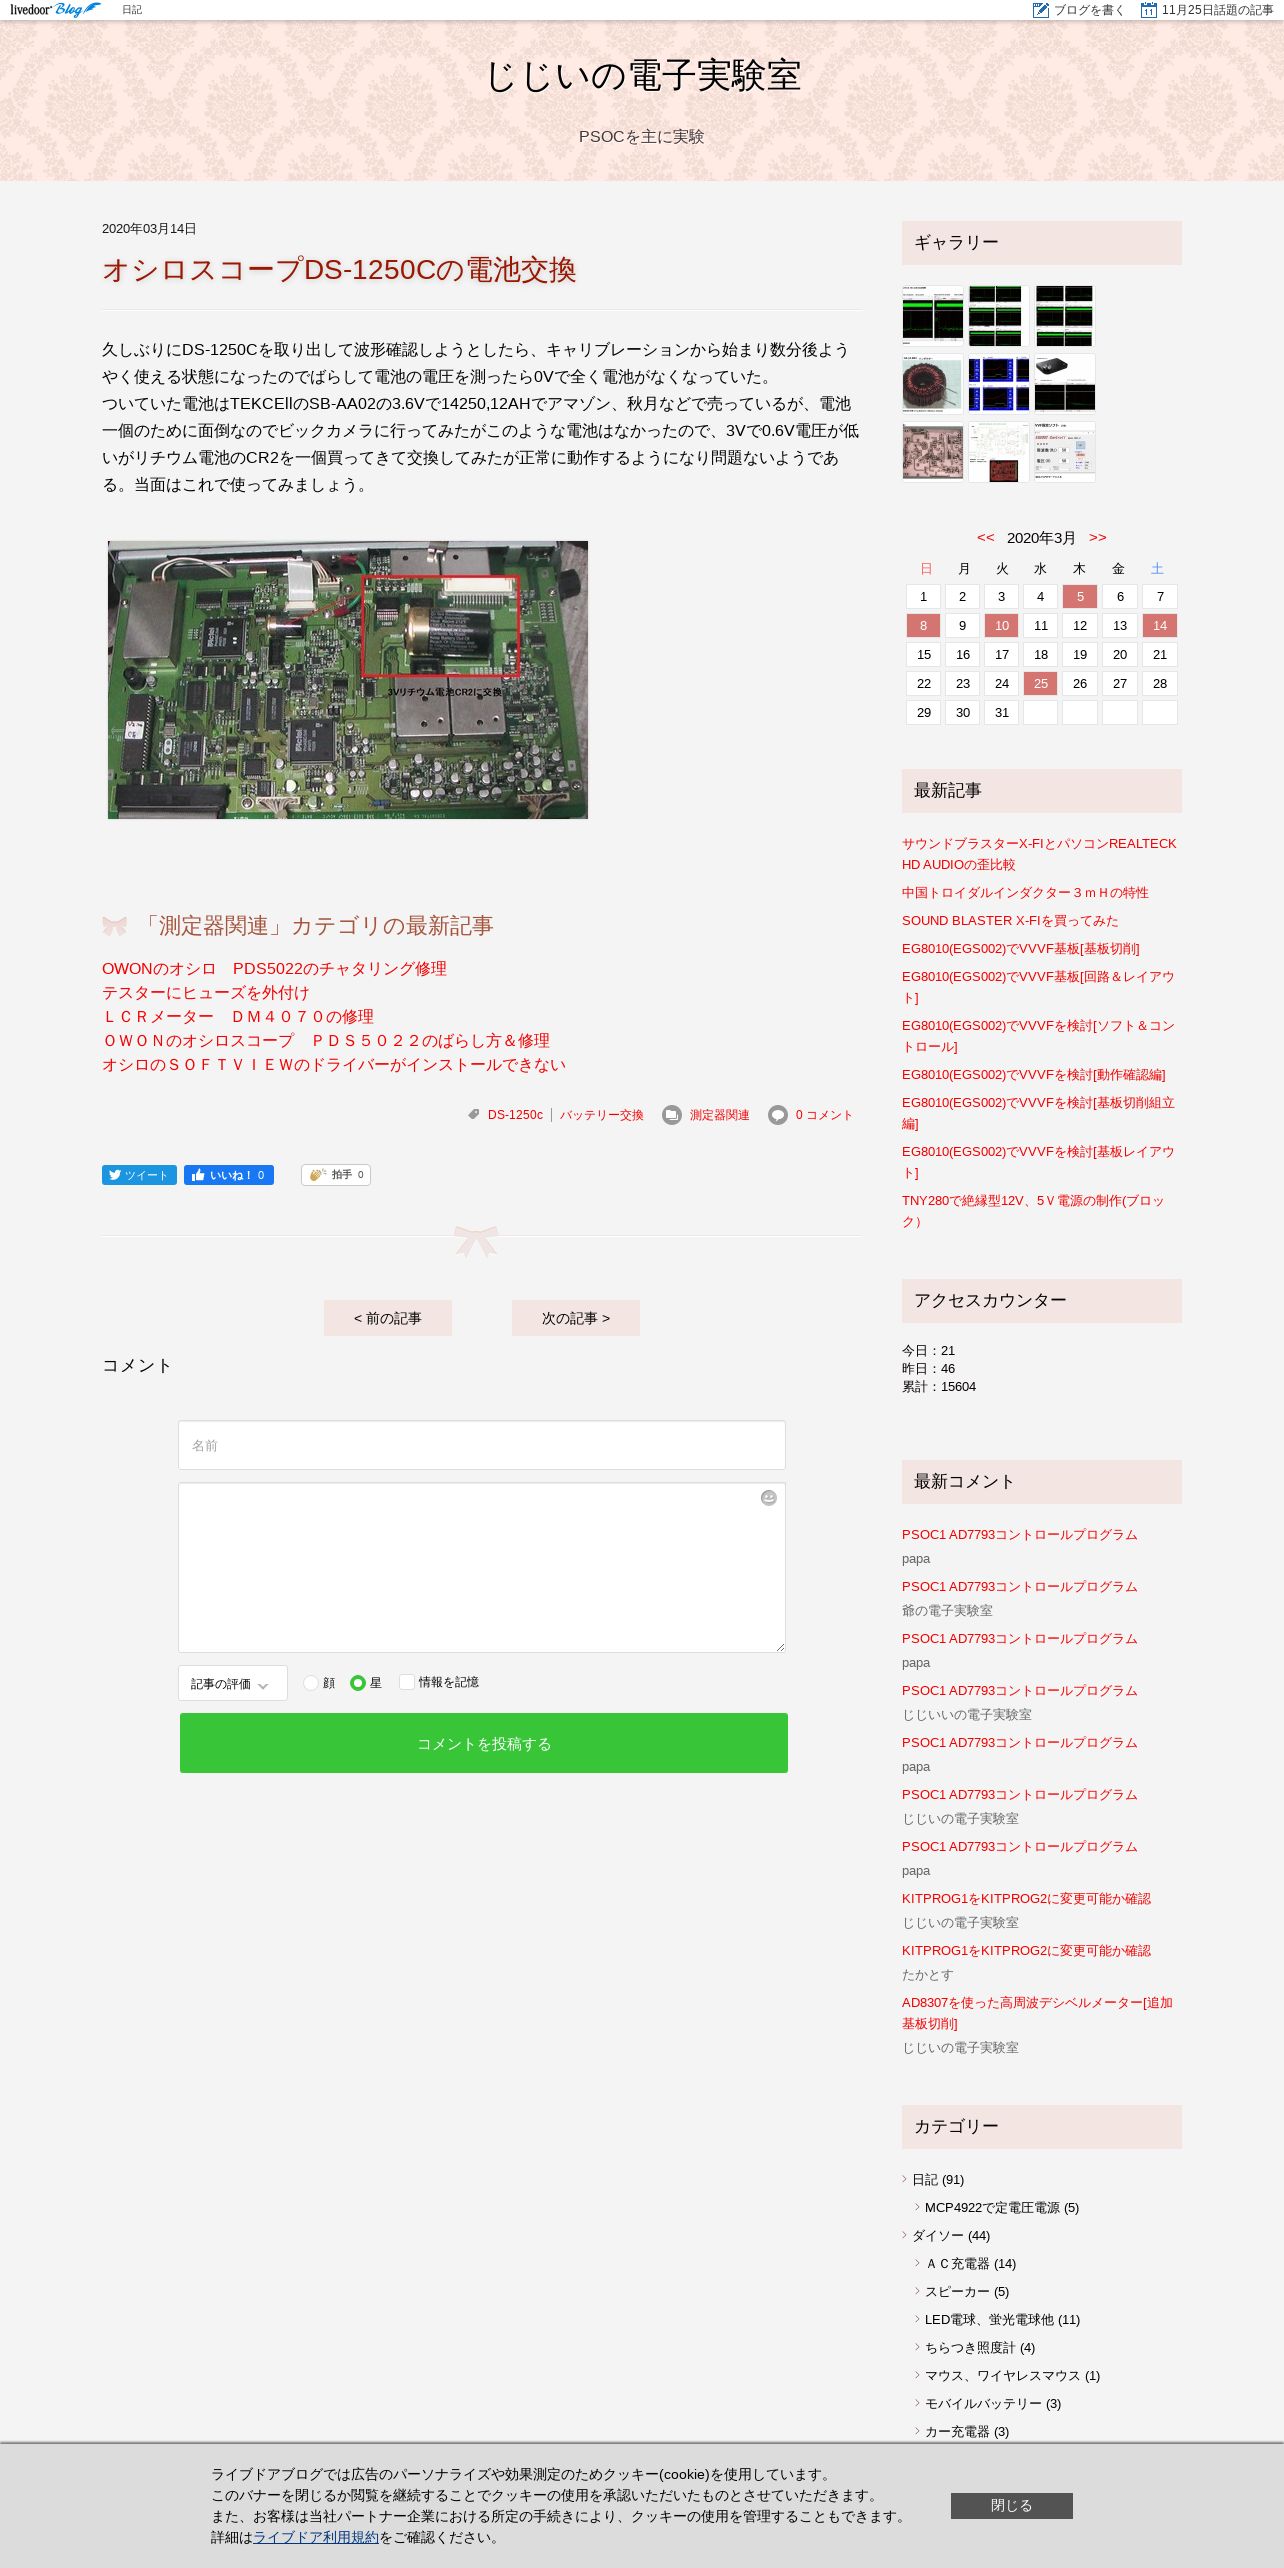Click the comment bubble icon beside 0 コメント
The width and height of the screenshot is (1284, 2568).
(778, 1115)
